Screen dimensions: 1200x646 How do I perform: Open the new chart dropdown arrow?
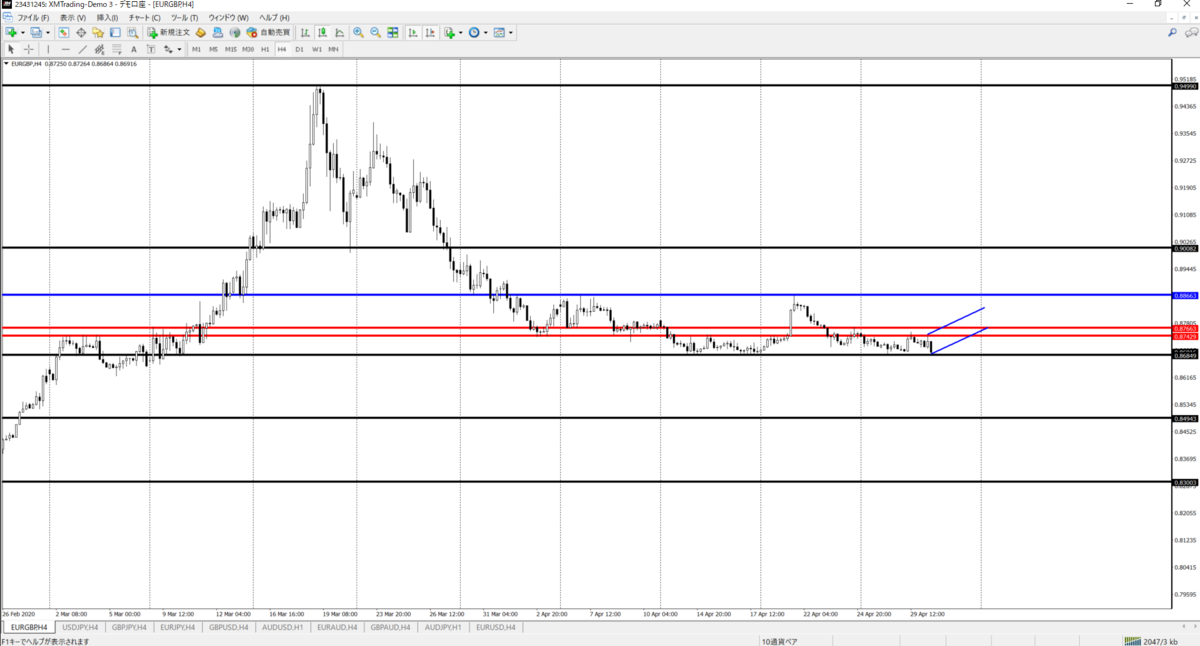tap(23, 32)
